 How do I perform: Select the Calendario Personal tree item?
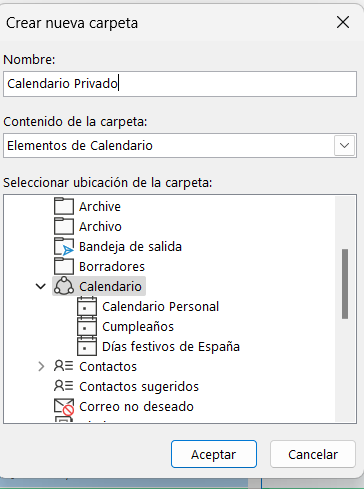(160, 306)
